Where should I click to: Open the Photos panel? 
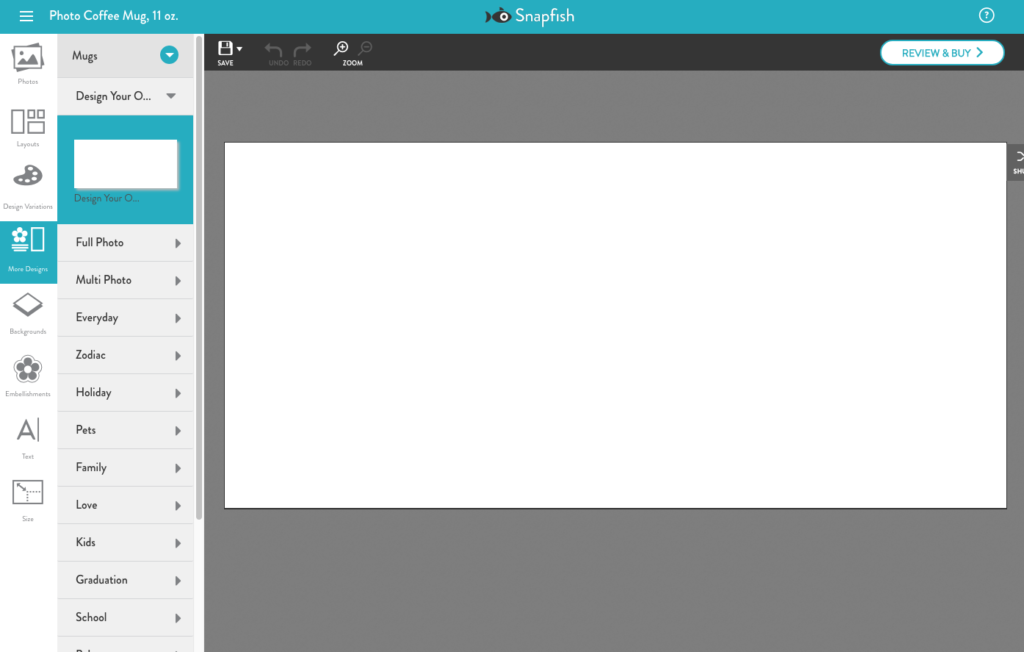(x=28, y=64)
